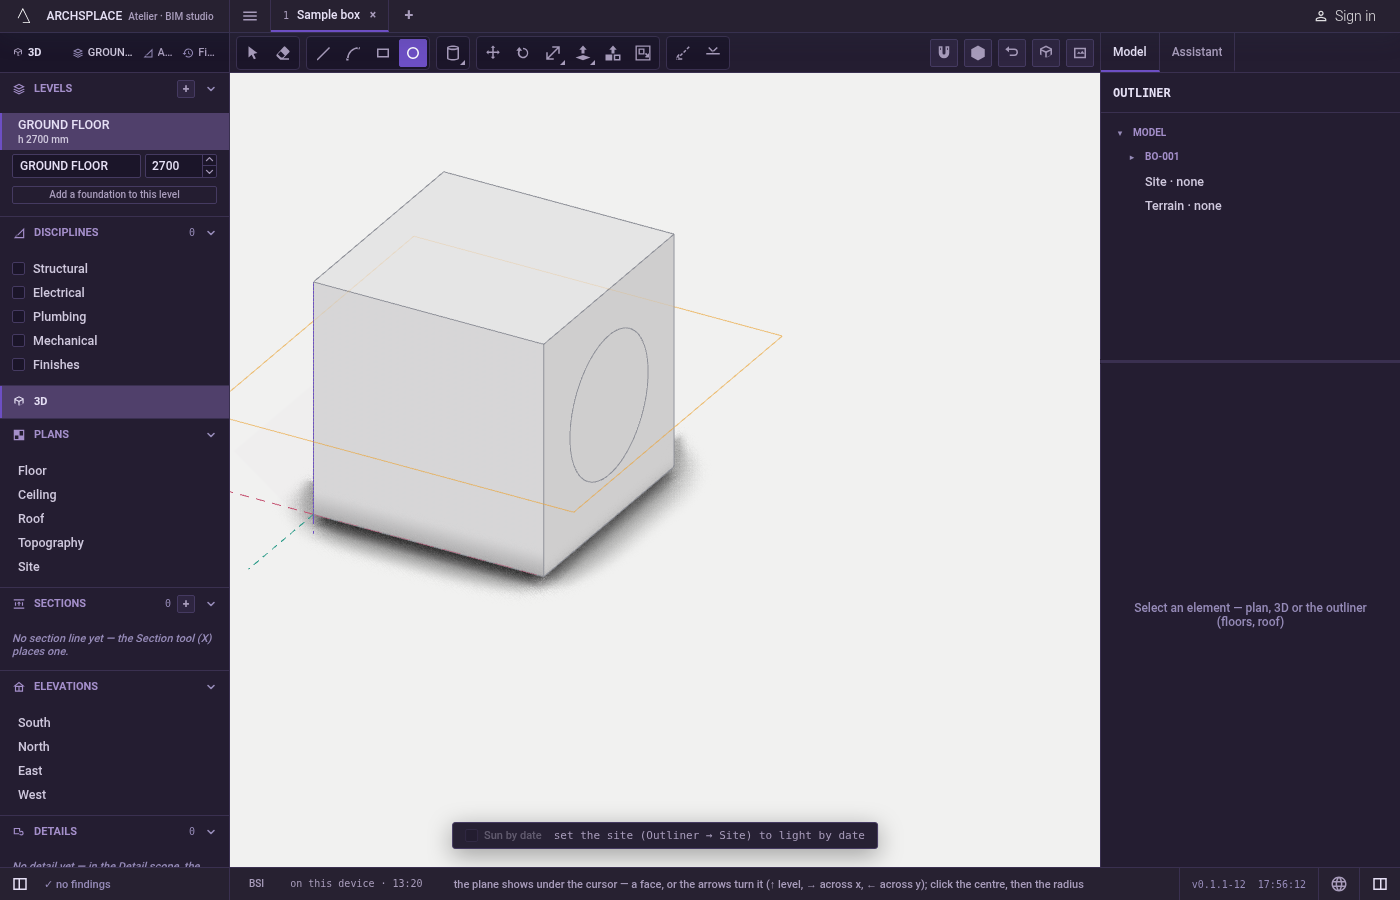Screen dimensions: 1400x900
Task: Enable the Plumbing discipline checkbox
Action: pos(18,316)
